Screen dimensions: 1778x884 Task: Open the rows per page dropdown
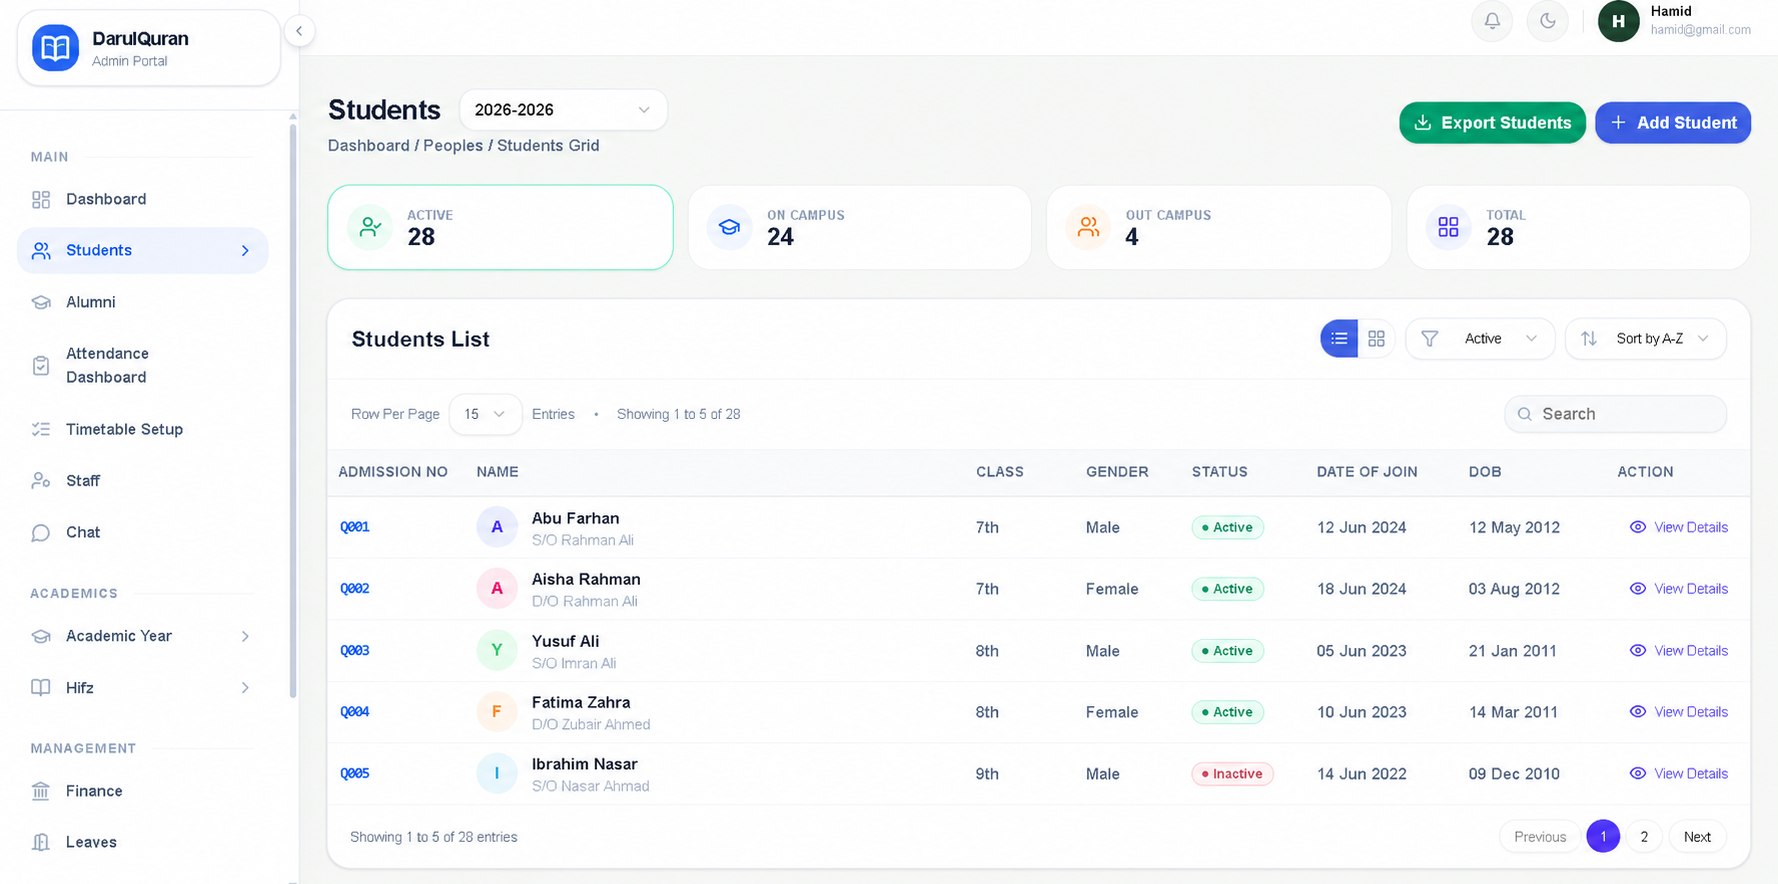pos(485,414)
